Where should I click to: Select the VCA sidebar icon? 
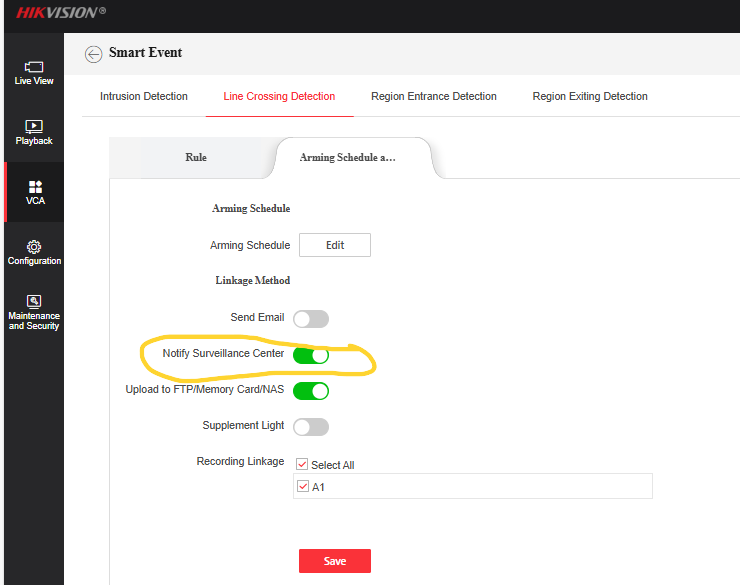point(35,192)
